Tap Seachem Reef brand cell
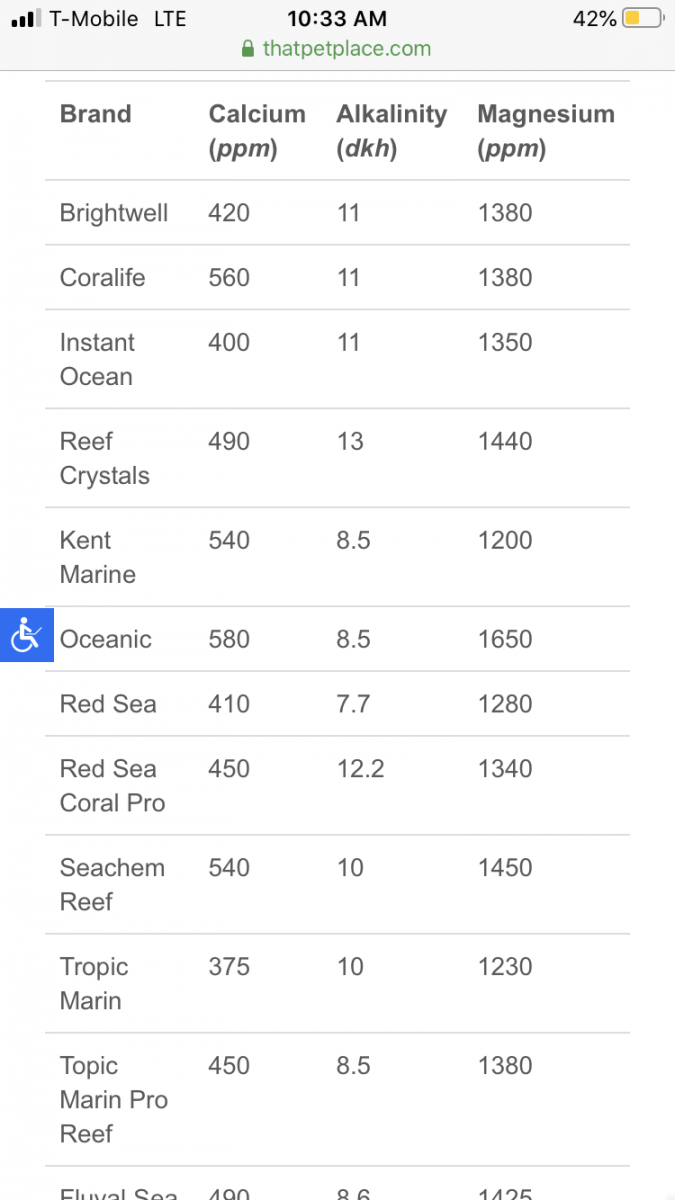This screenshot has width=675, height=1200. [x=112, y=885]
